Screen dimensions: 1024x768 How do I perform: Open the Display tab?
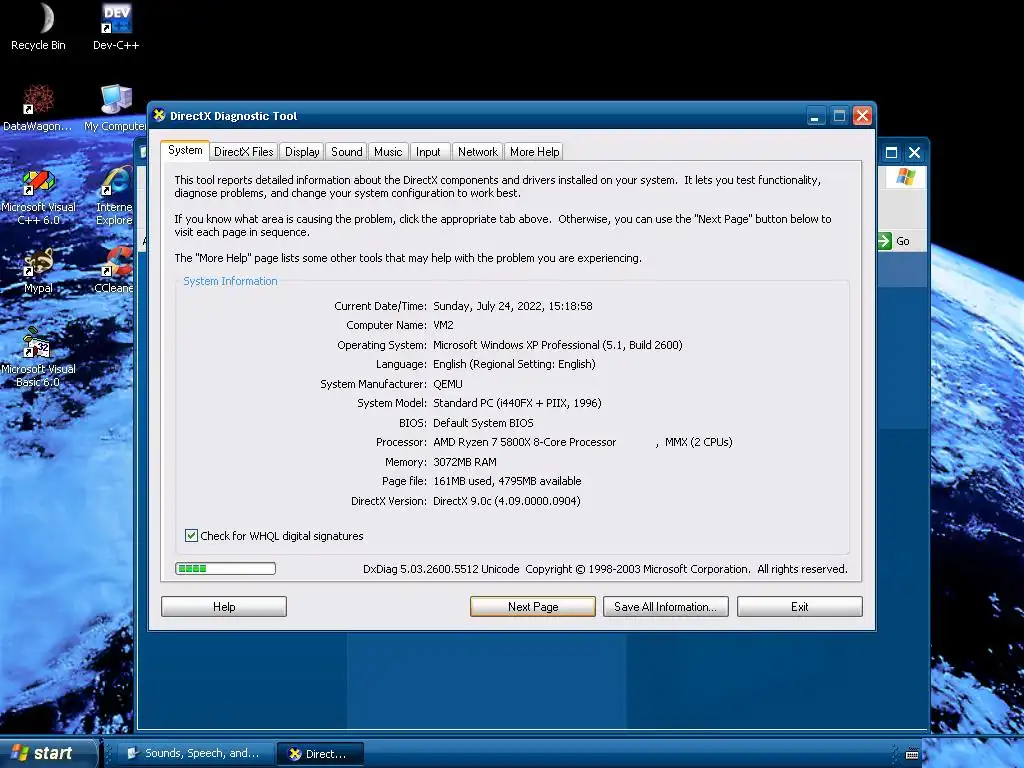click(302, 152)
